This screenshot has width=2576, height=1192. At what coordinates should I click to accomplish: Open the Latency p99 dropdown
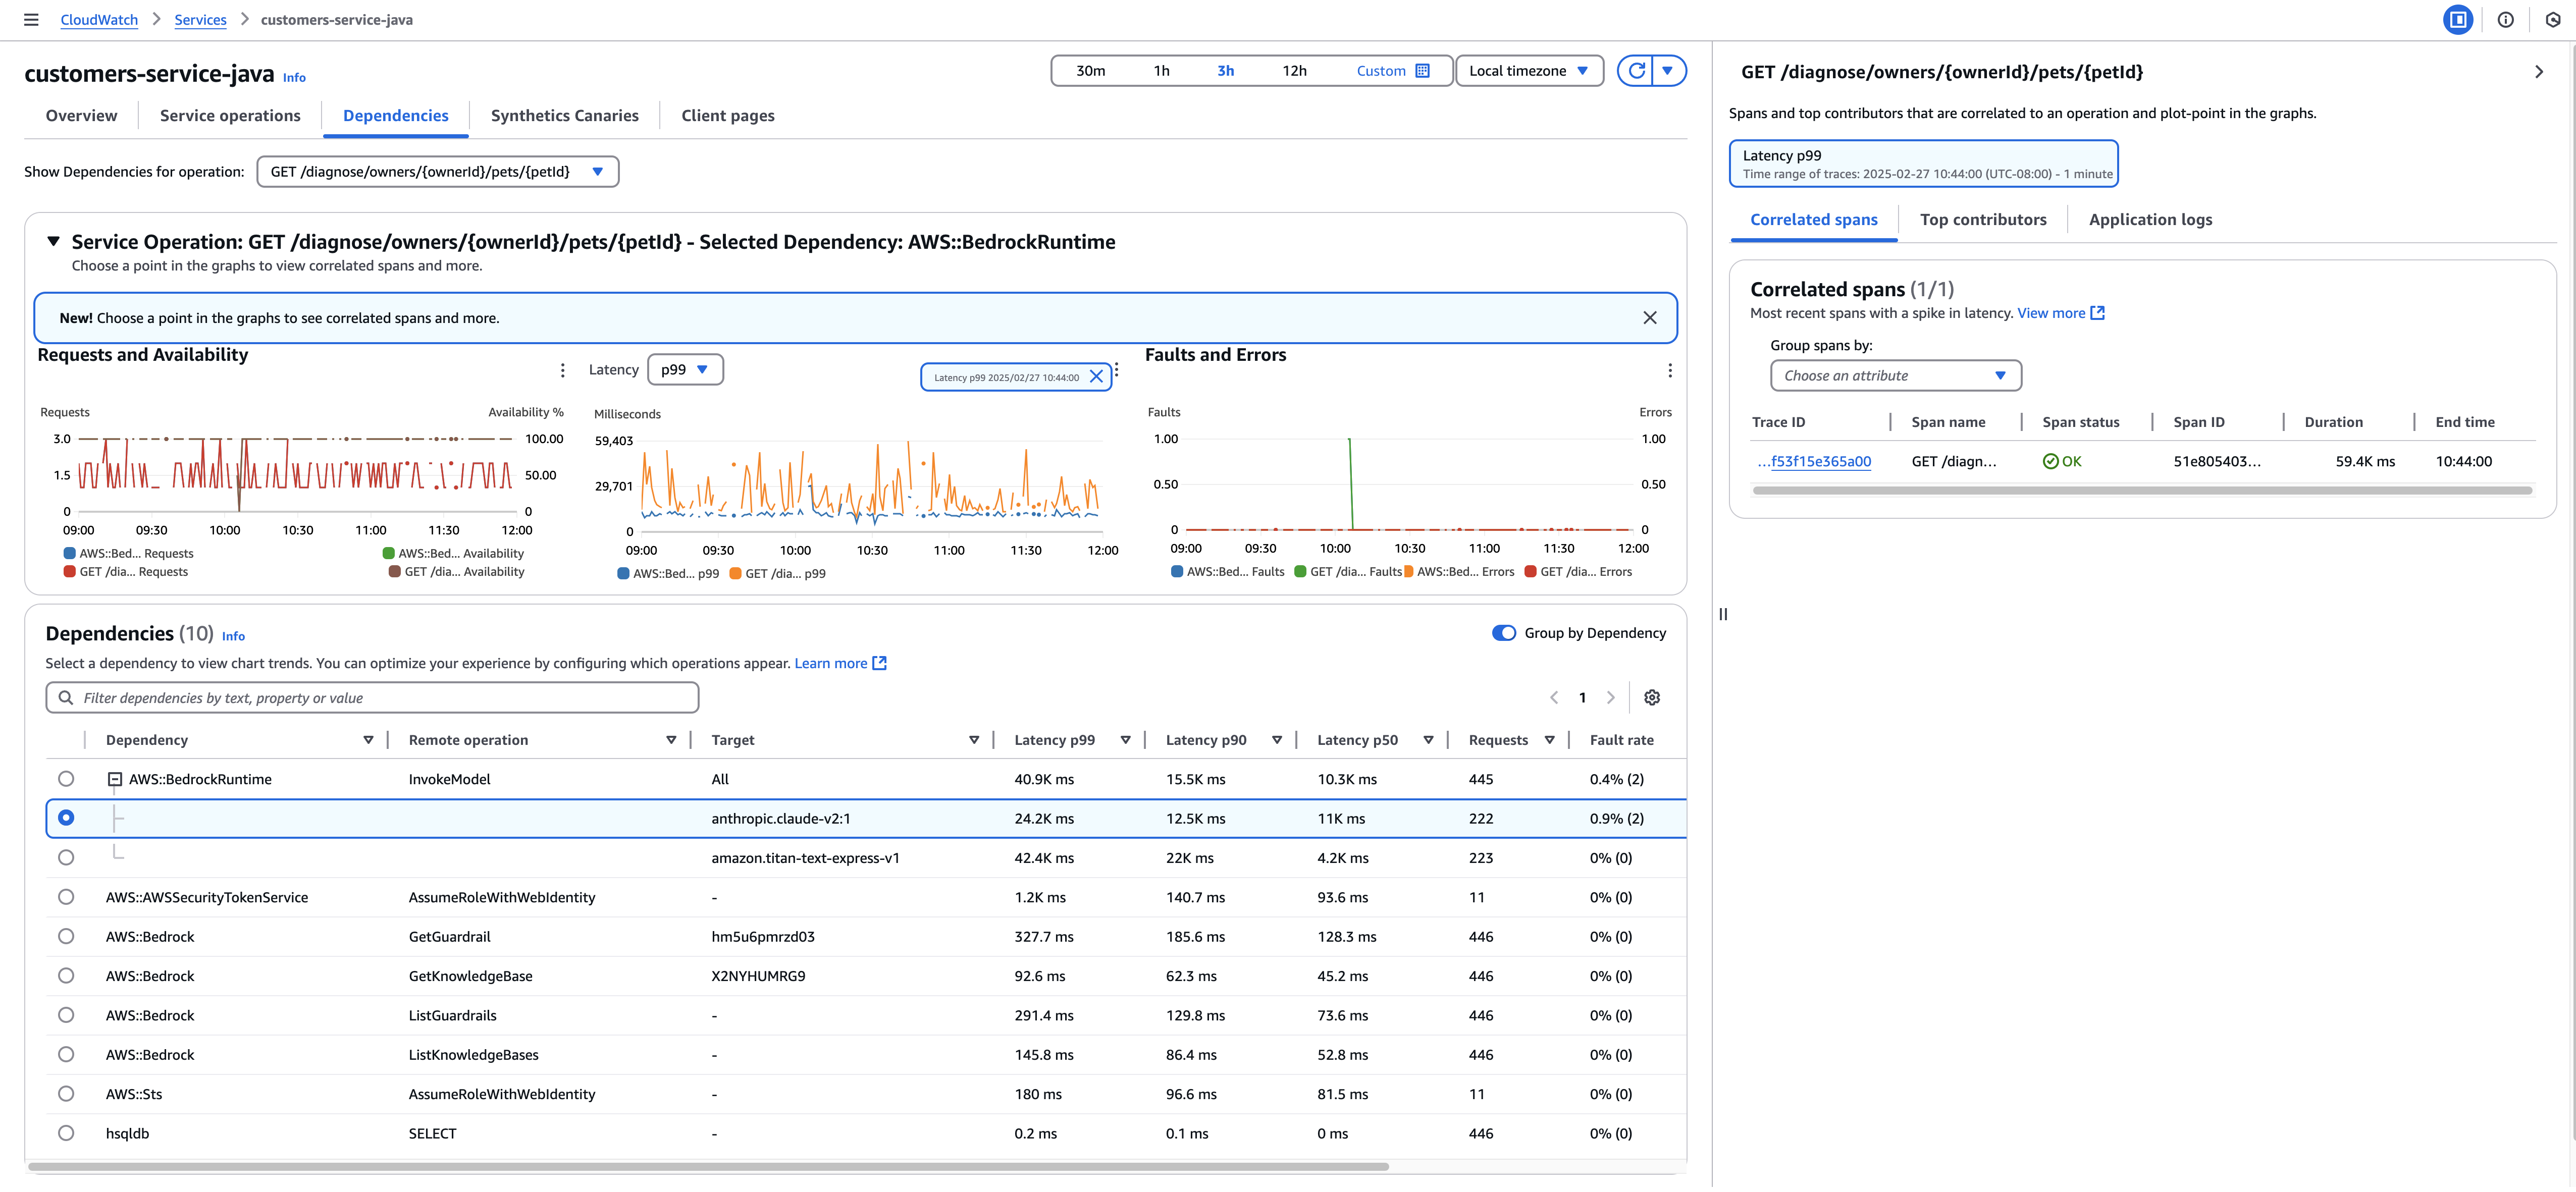tap(685, 369)
